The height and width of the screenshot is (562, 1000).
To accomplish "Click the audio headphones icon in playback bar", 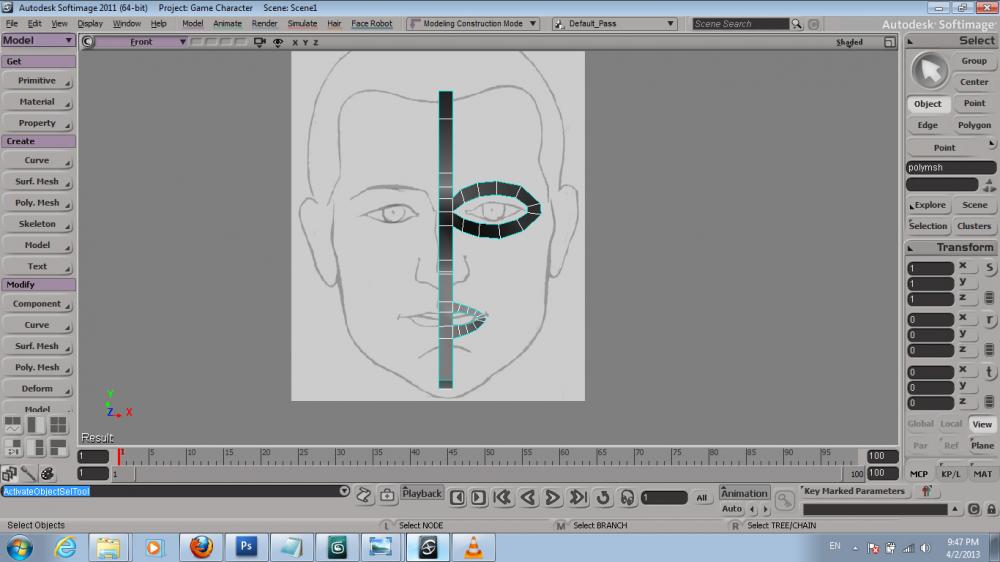I will (627, 497).
